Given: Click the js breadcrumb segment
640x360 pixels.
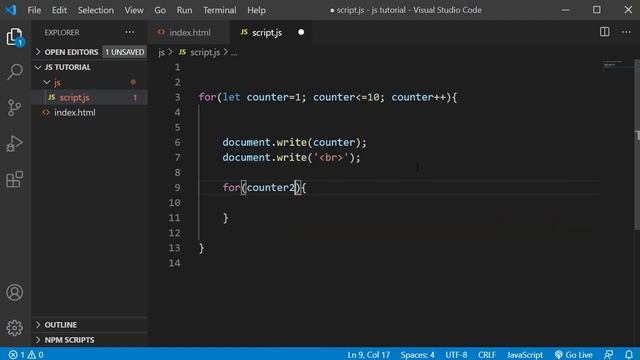Looking at the screenshot, I should [162, 52].
